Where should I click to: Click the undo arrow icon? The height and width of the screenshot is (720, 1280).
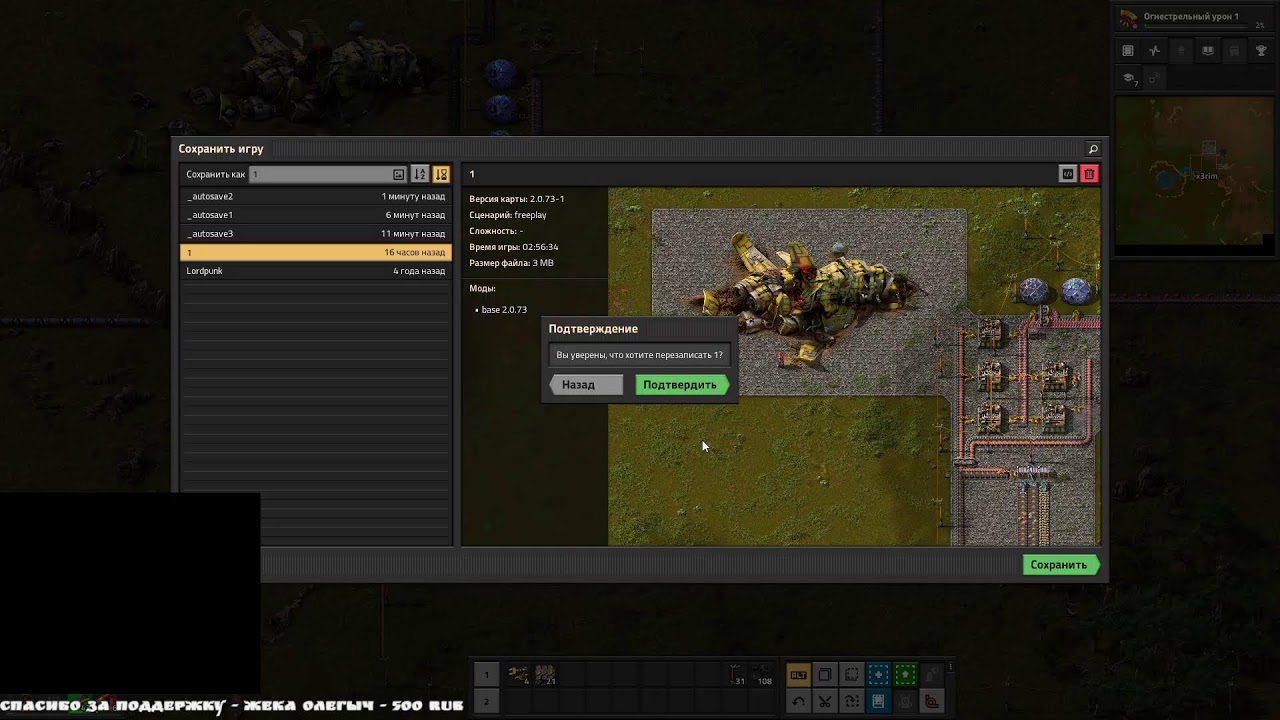coord(798,701)
